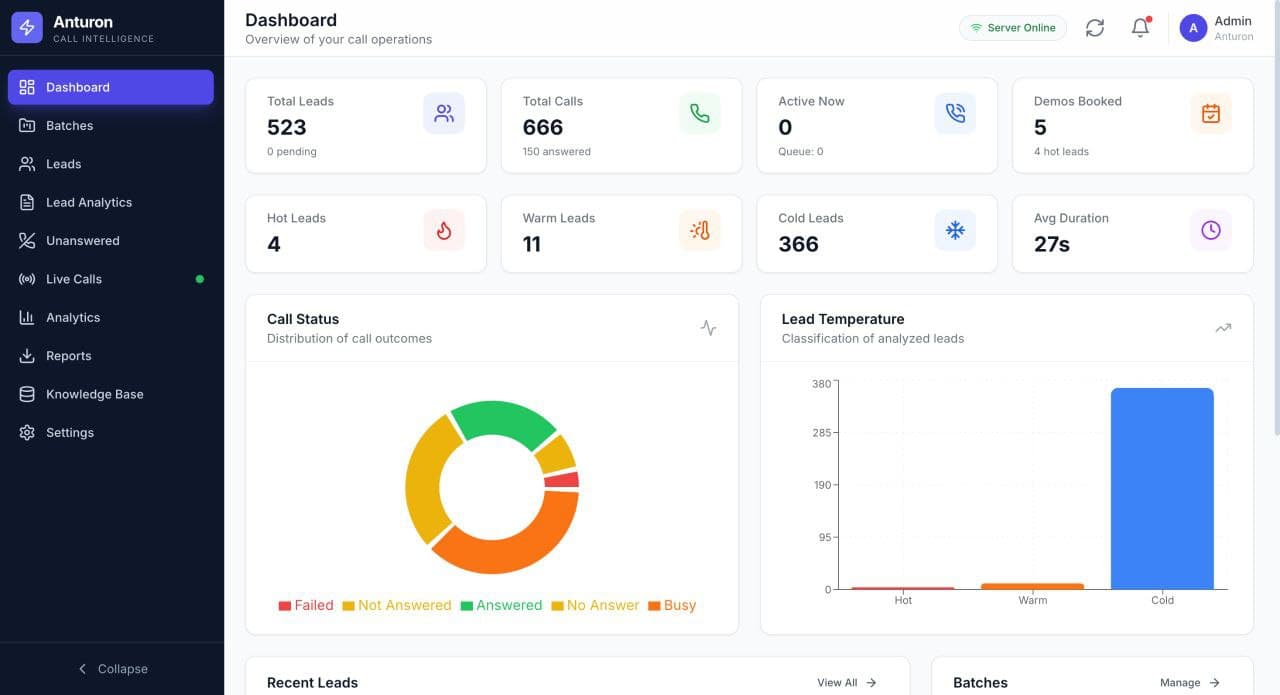
Task: Toggle the Busy legend item
Action: (672, 605)
